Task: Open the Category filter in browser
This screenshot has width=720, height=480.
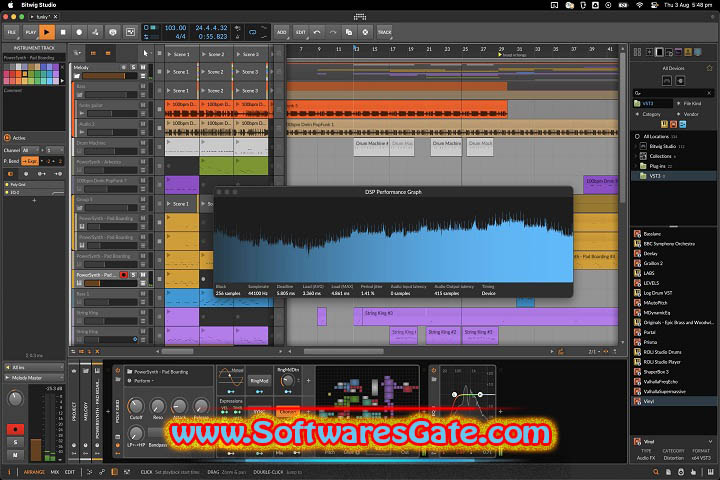Action: tap(651, 114)
